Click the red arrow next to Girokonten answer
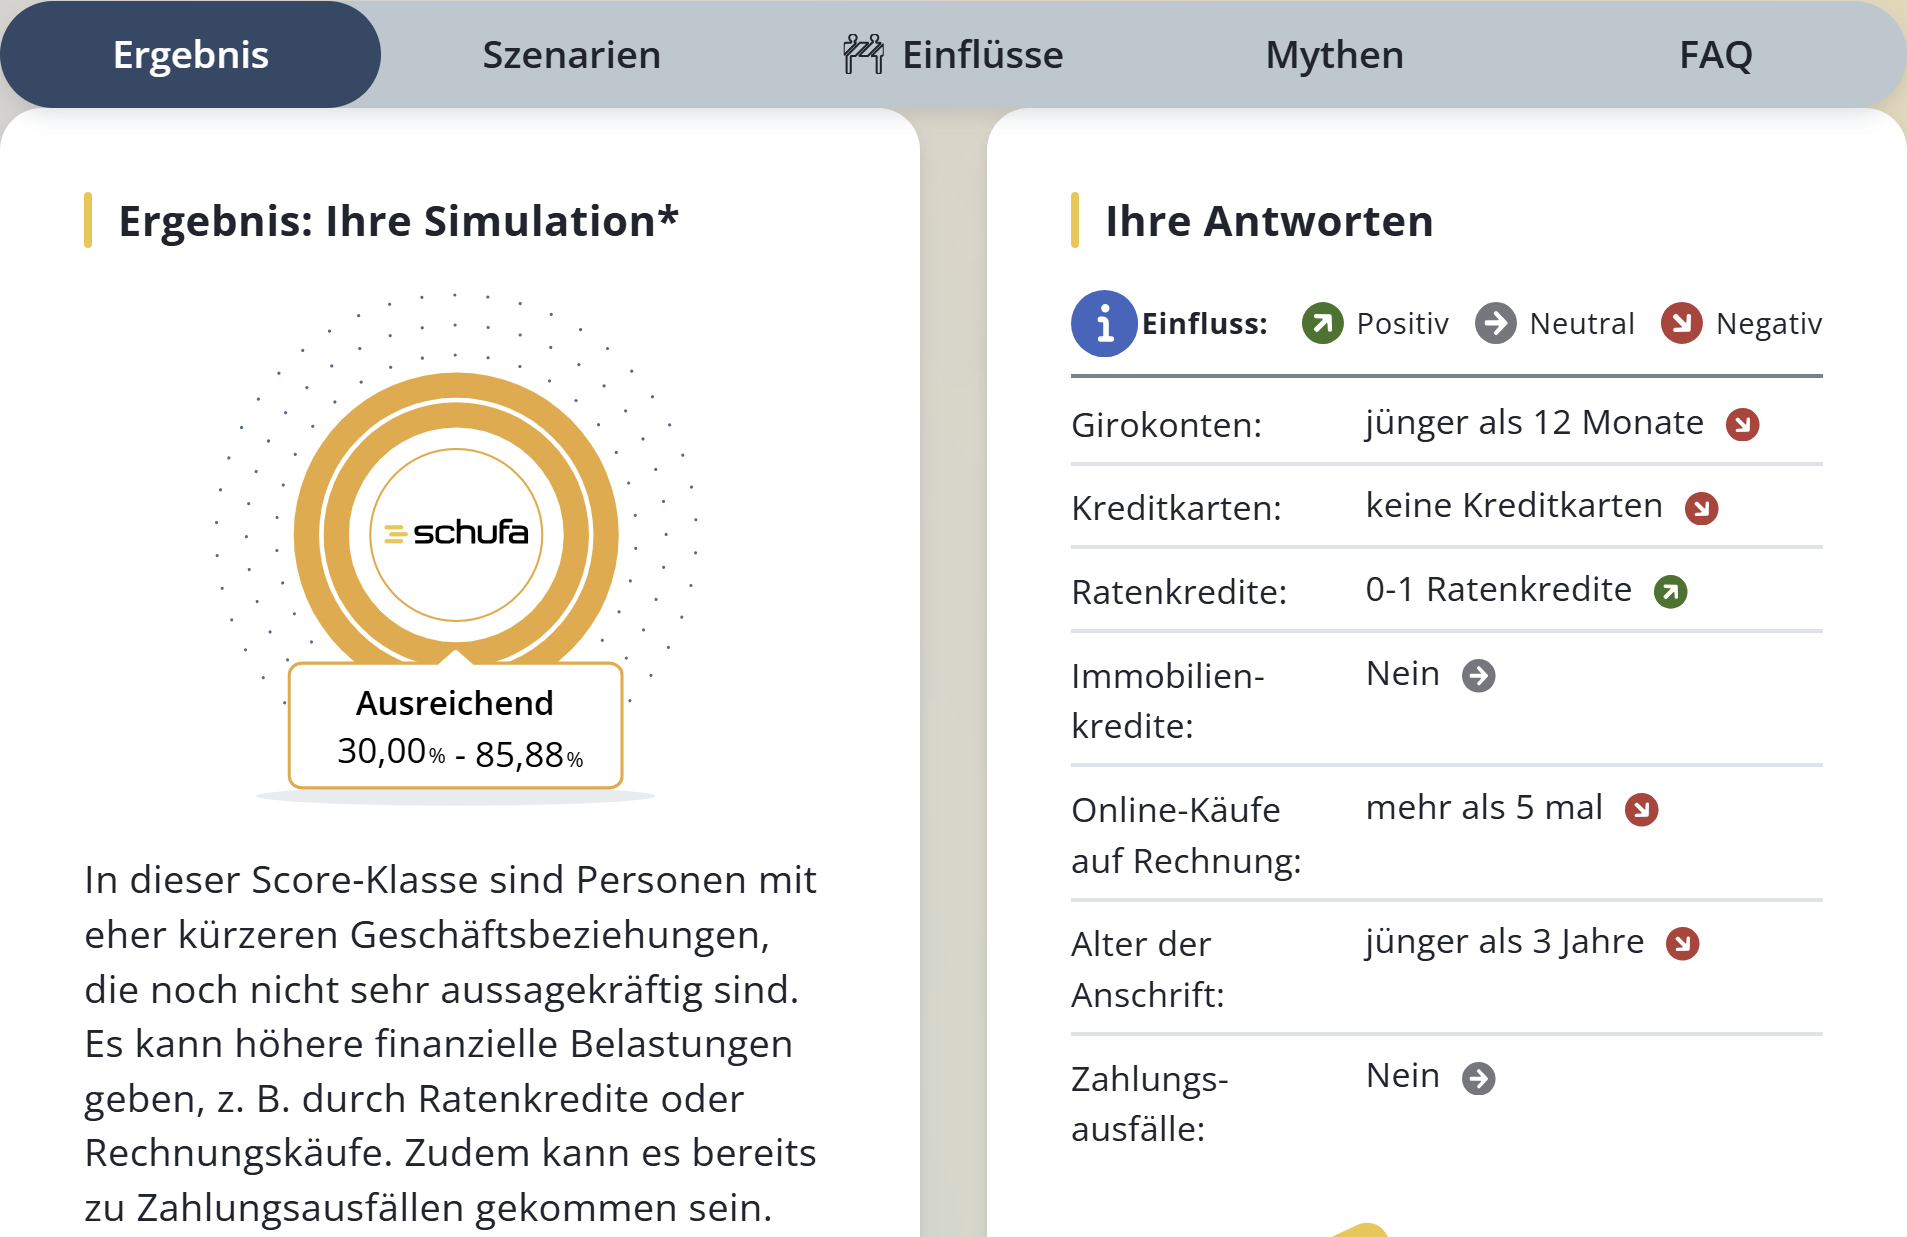 point(1742,424)
